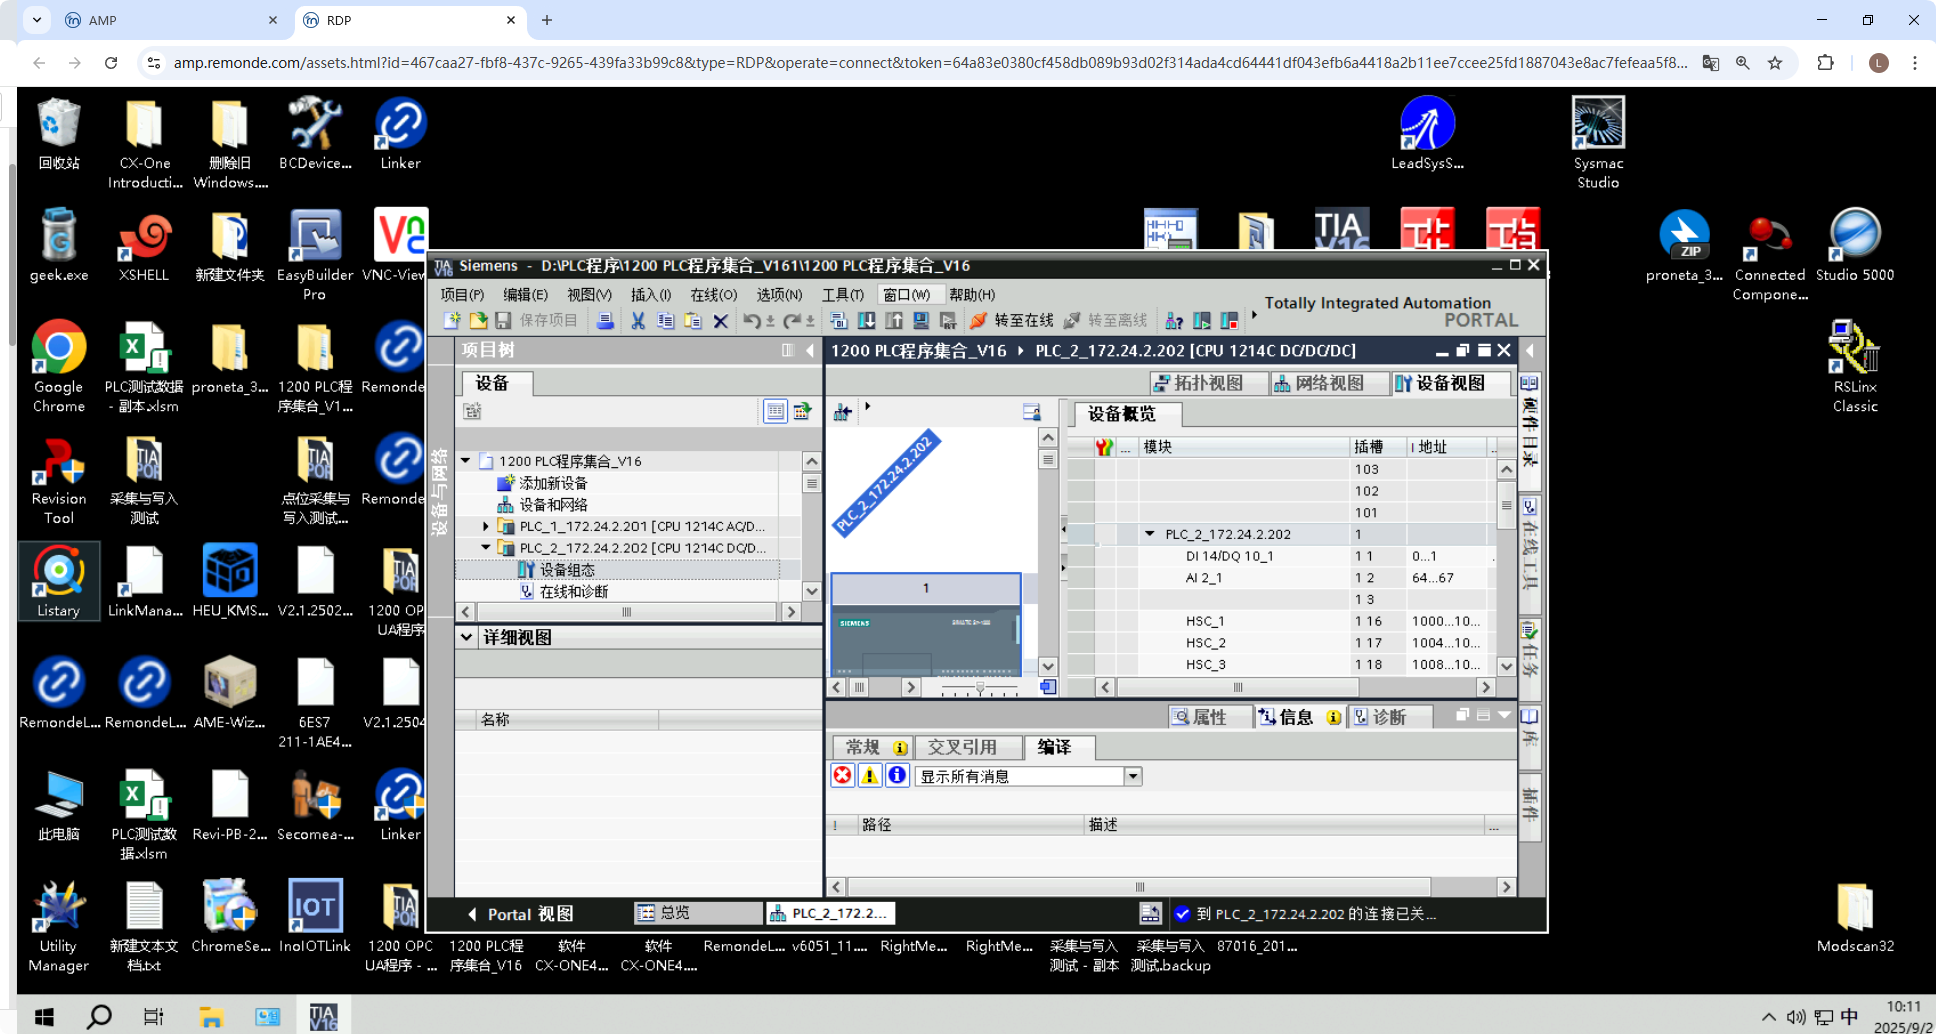Viewport: 1936px width, 1034px height.
Task: Toggle the information message filter button
Action: (x=897, y=776)
